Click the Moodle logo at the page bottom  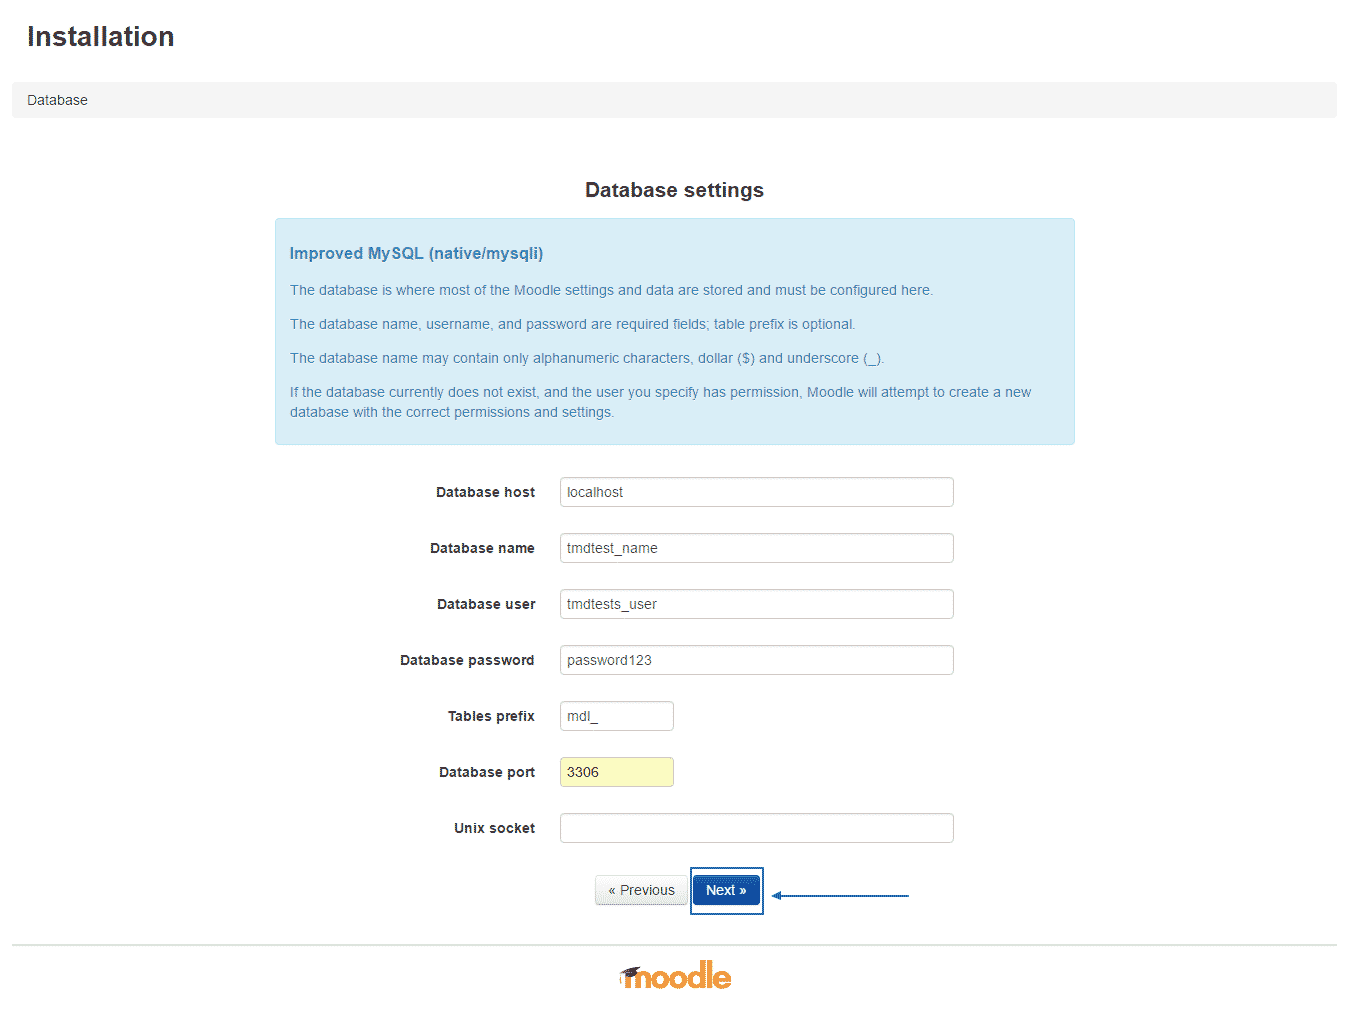click(676, 976)
